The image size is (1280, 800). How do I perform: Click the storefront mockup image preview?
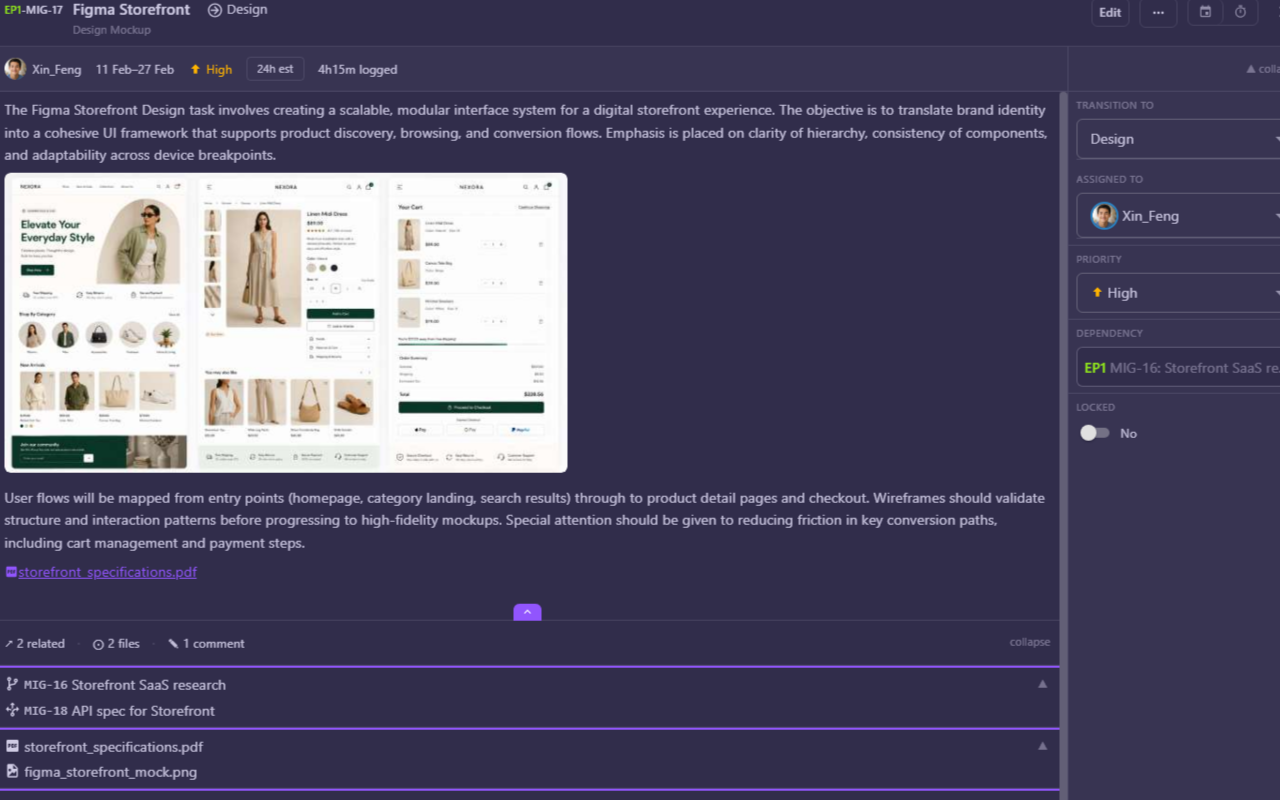[x=286, y=322]
